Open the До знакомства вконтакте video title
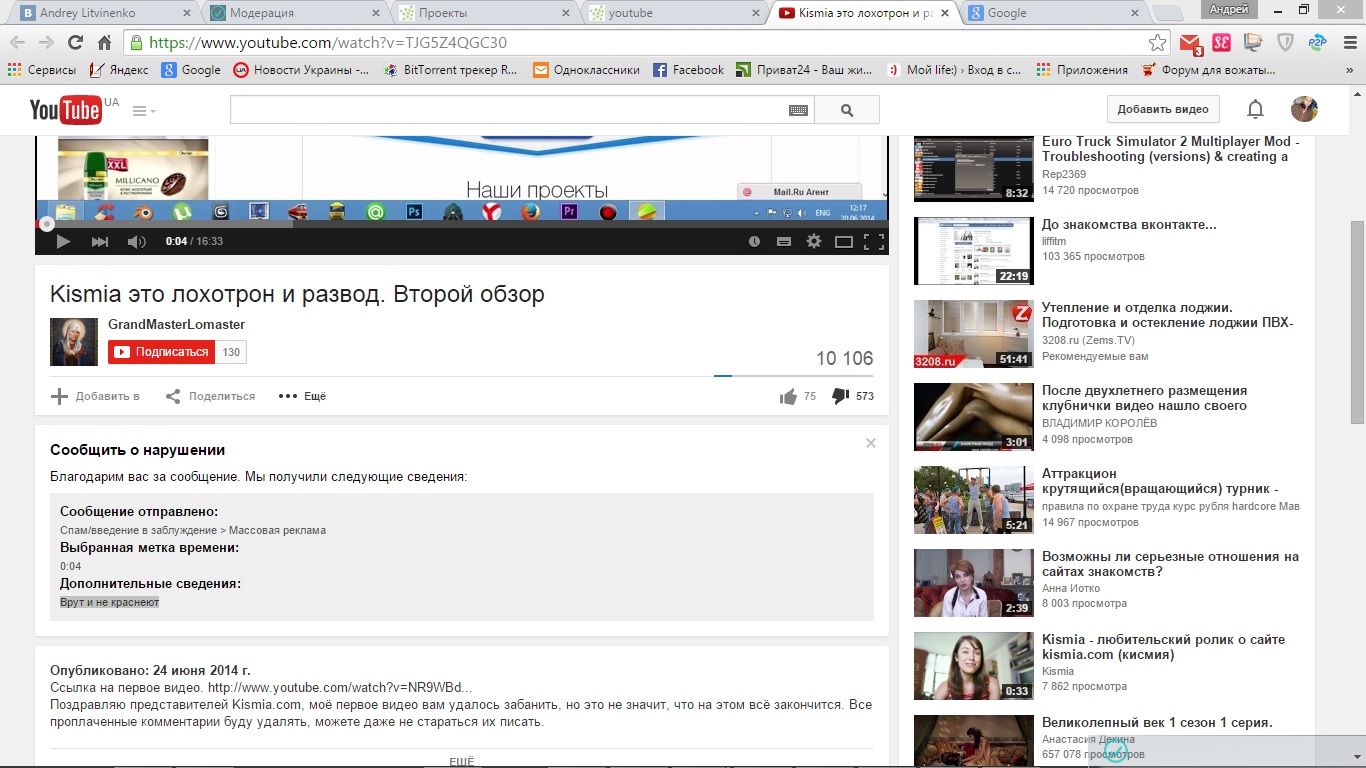The width and height of the screenshot is (1366, 768). [x=1129, y=225]
